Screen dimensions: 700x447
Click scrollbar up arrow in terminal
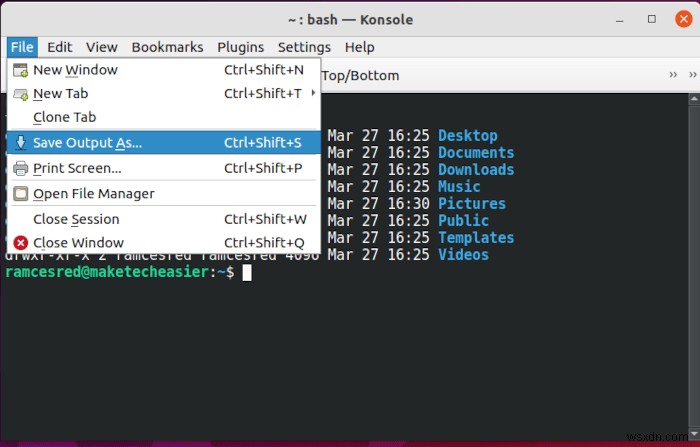(694, 99)
